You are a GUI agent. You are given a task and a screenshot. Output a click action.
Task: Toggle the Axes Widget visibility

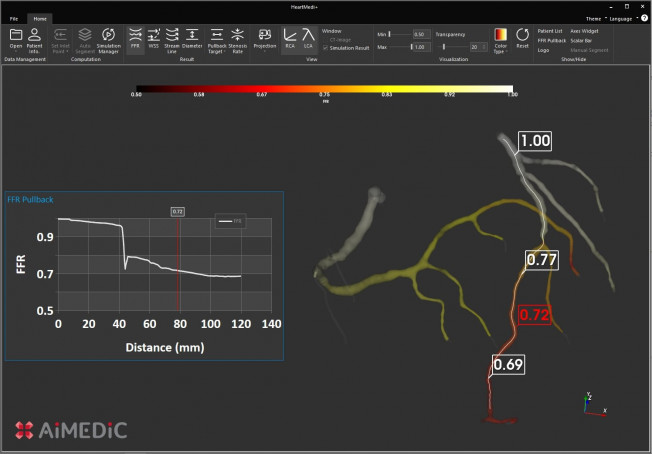click(584, 31)
